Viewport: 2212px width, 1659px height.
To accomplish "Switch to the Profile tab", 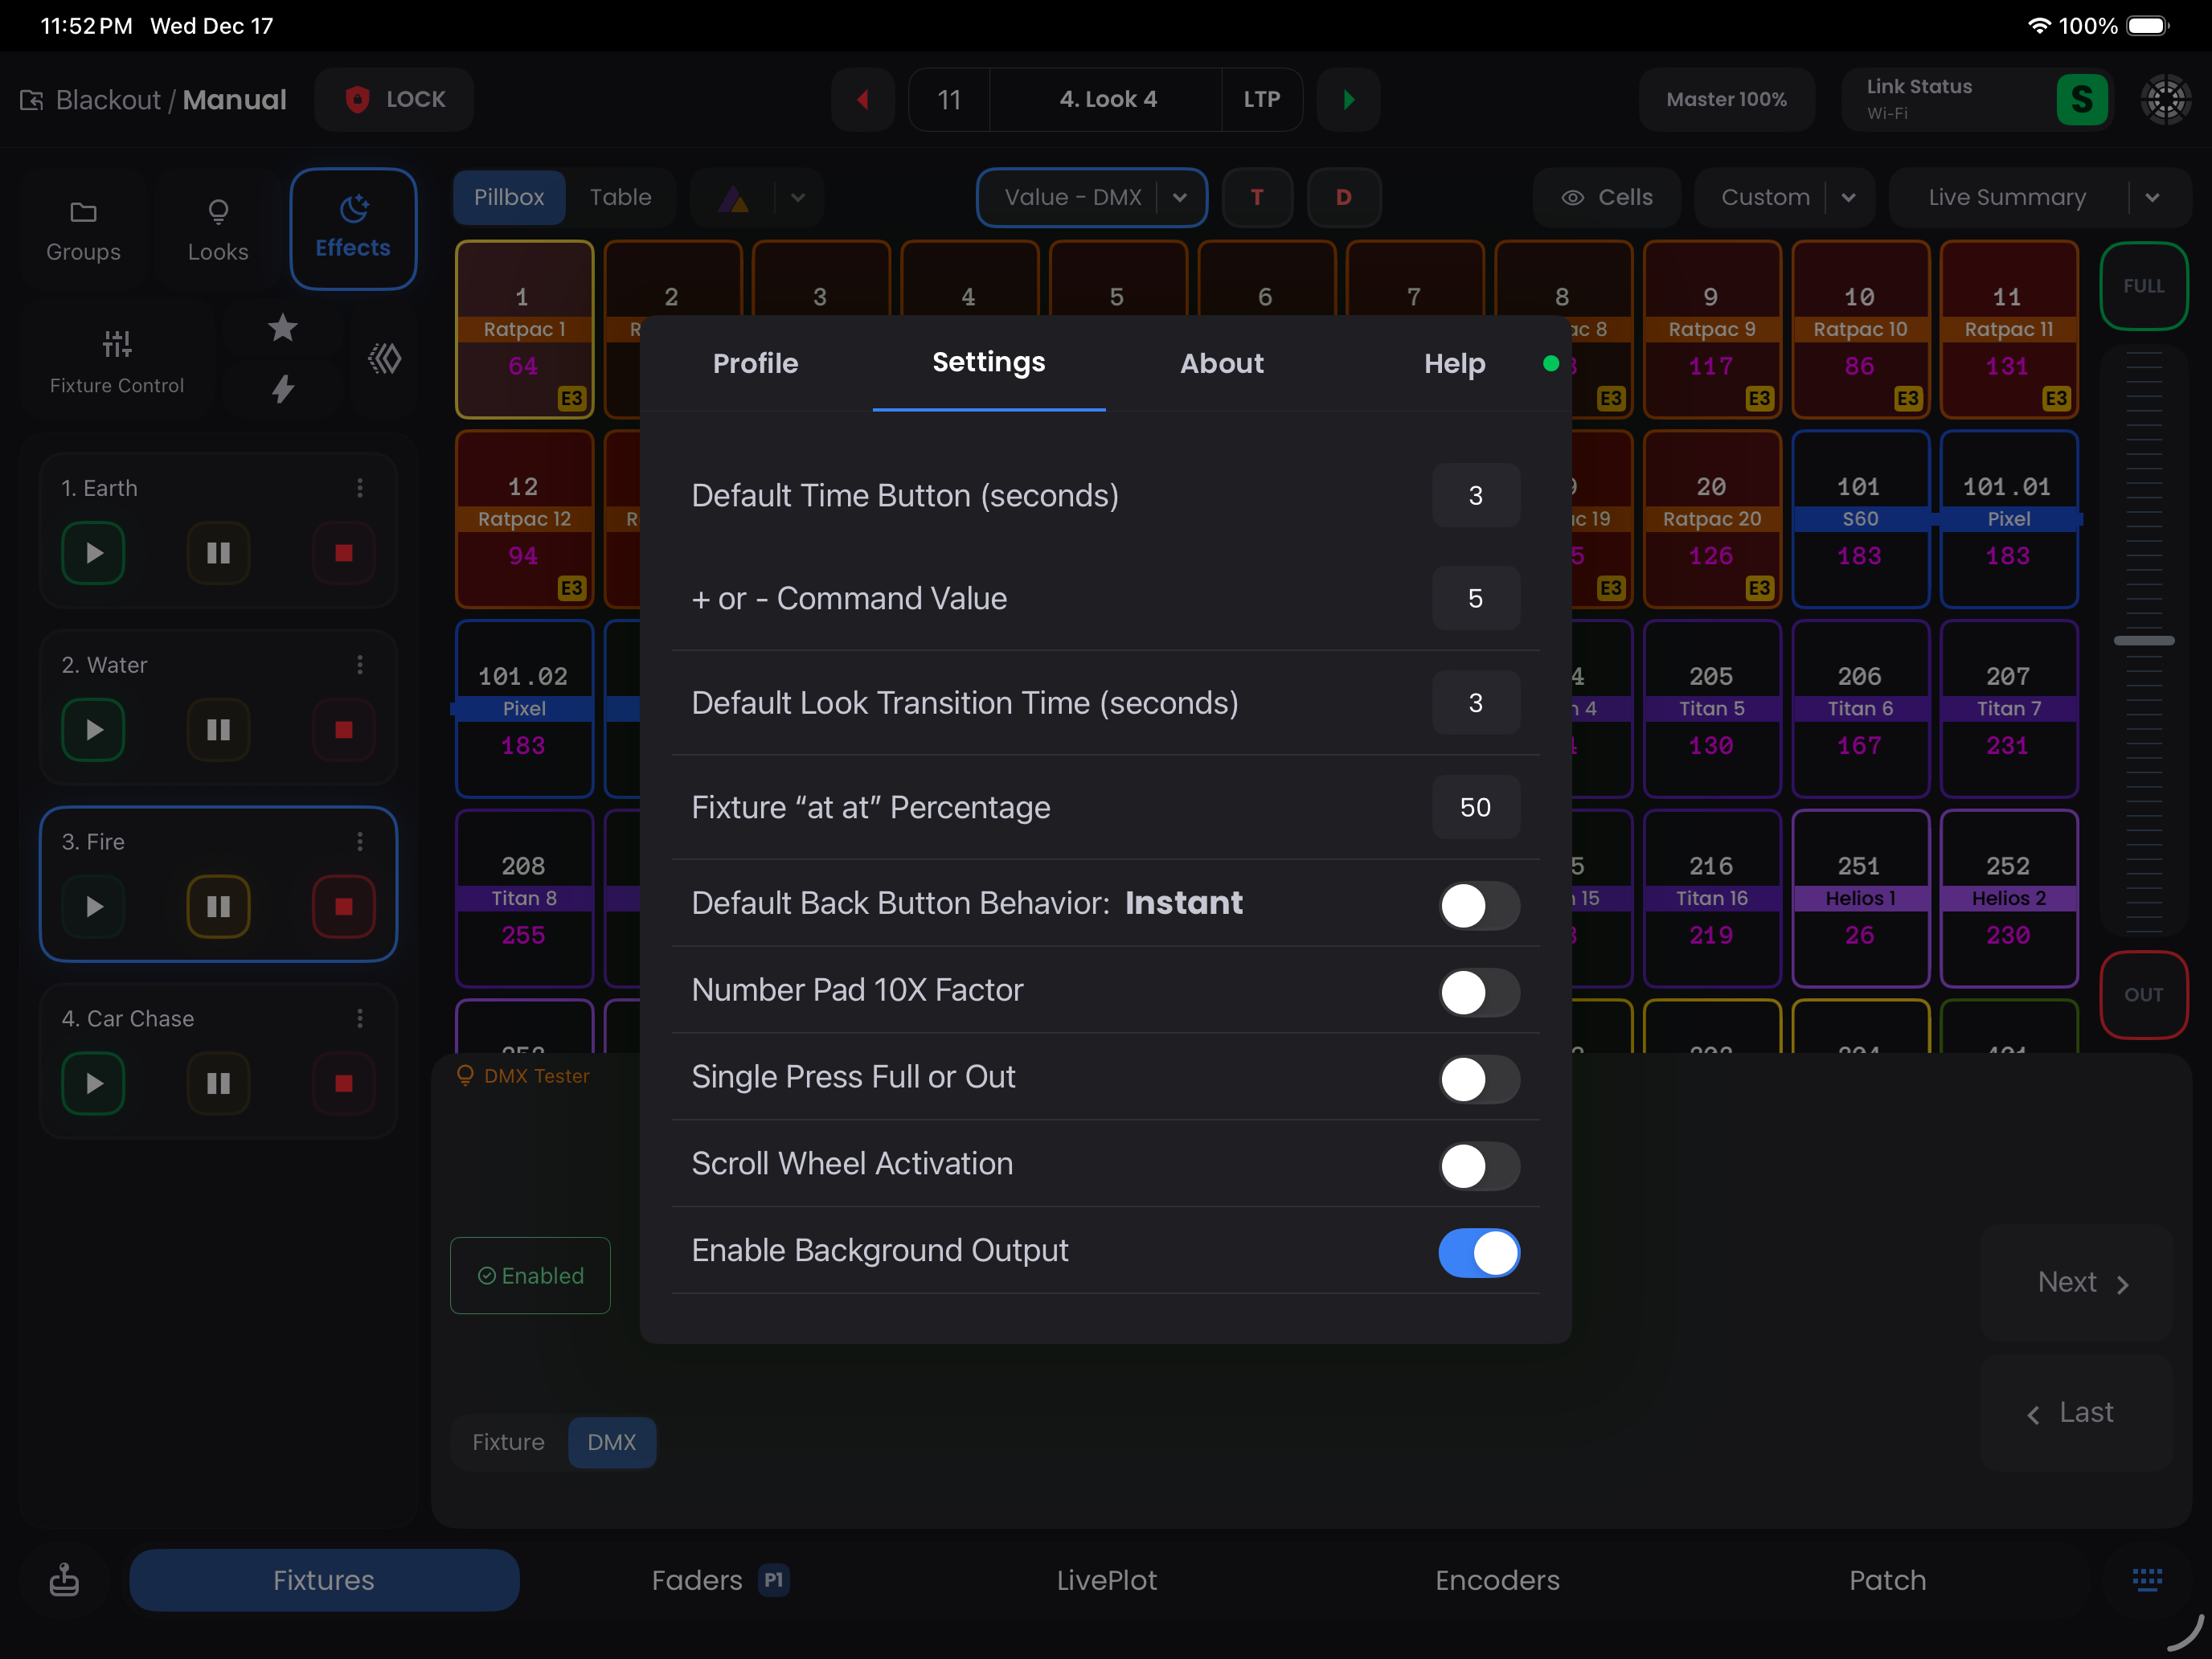I will click(x=755, y=363).
